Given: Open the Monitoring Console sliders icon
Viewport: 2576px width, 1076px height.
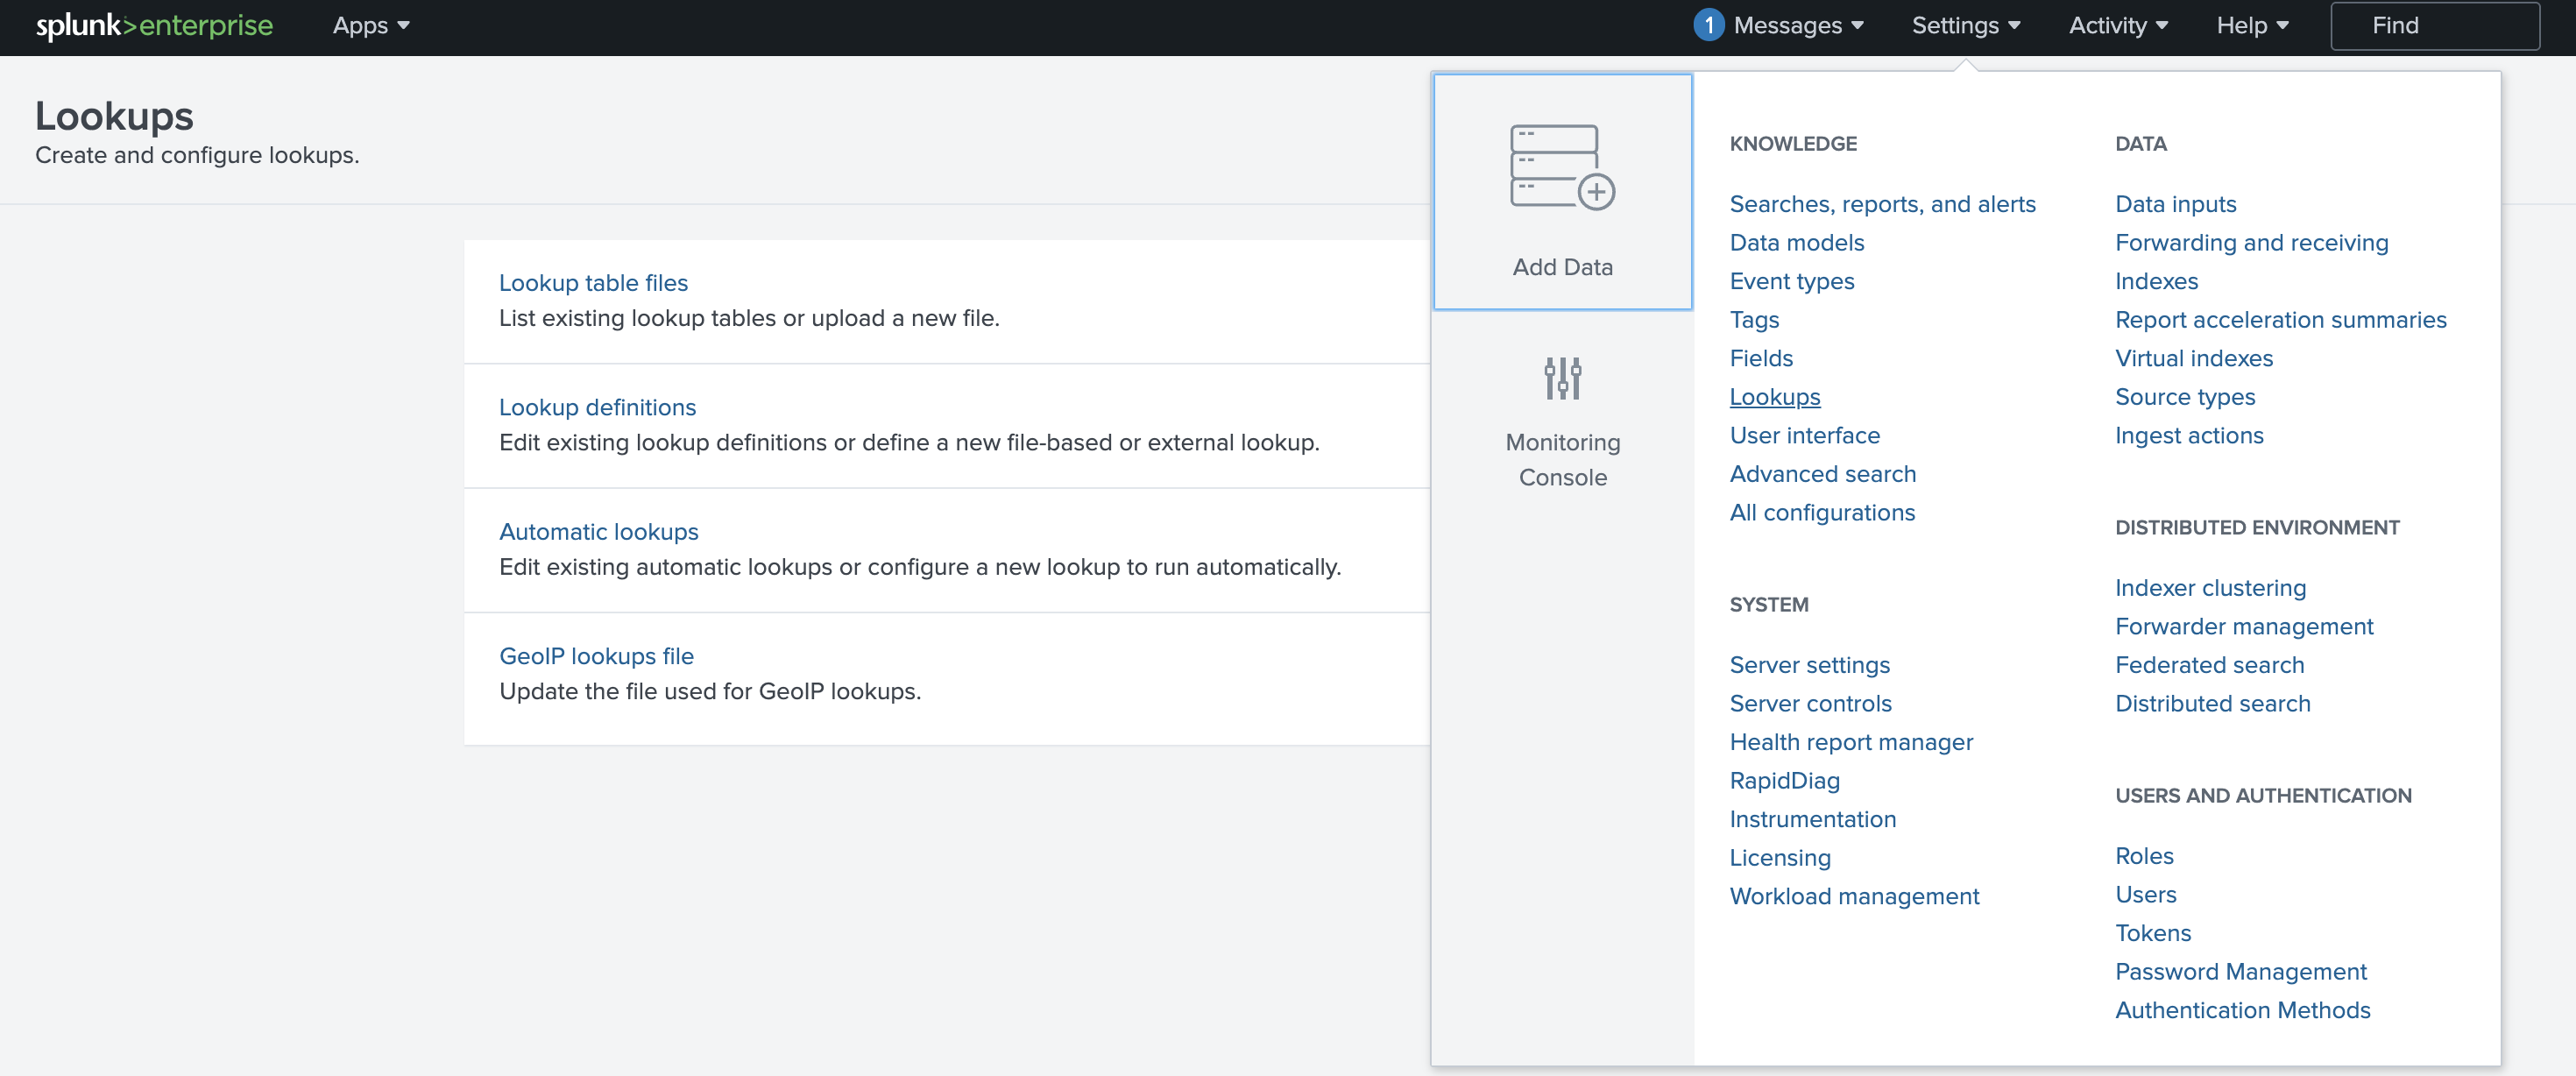Looking at the screenshot, I should [x=1562, y=378].
